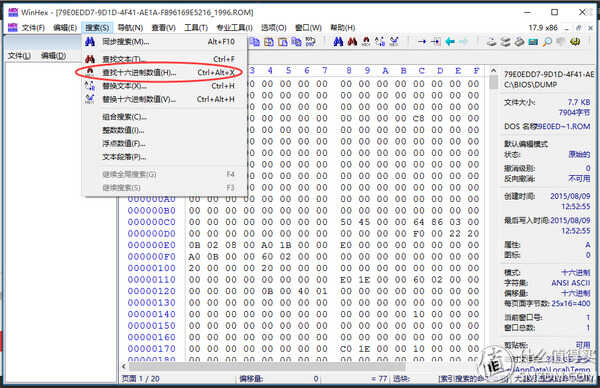Select the offset row 00000170
This screenshot has width=600, height=388.
pos(152,349)
